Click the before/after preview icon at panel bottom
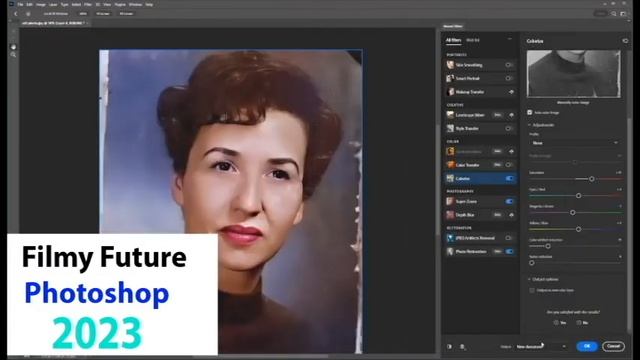Image resolution: width=640 pixels, height=360 pixels. coord(449,347)
